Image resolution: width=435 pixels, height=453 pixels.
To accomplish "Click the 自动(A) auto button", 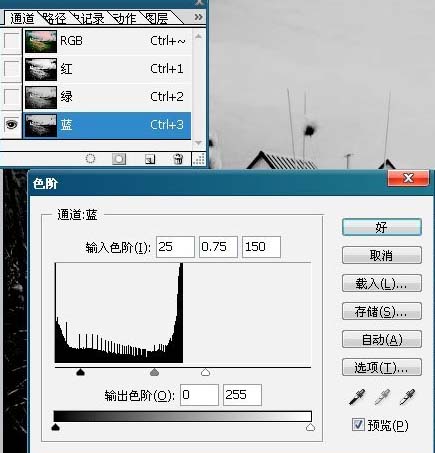I will point(382,340).
